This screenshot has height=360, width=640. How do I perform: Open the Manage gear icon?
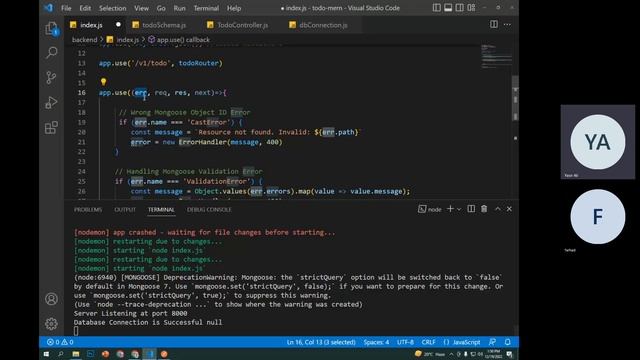[x=51, y=324]
